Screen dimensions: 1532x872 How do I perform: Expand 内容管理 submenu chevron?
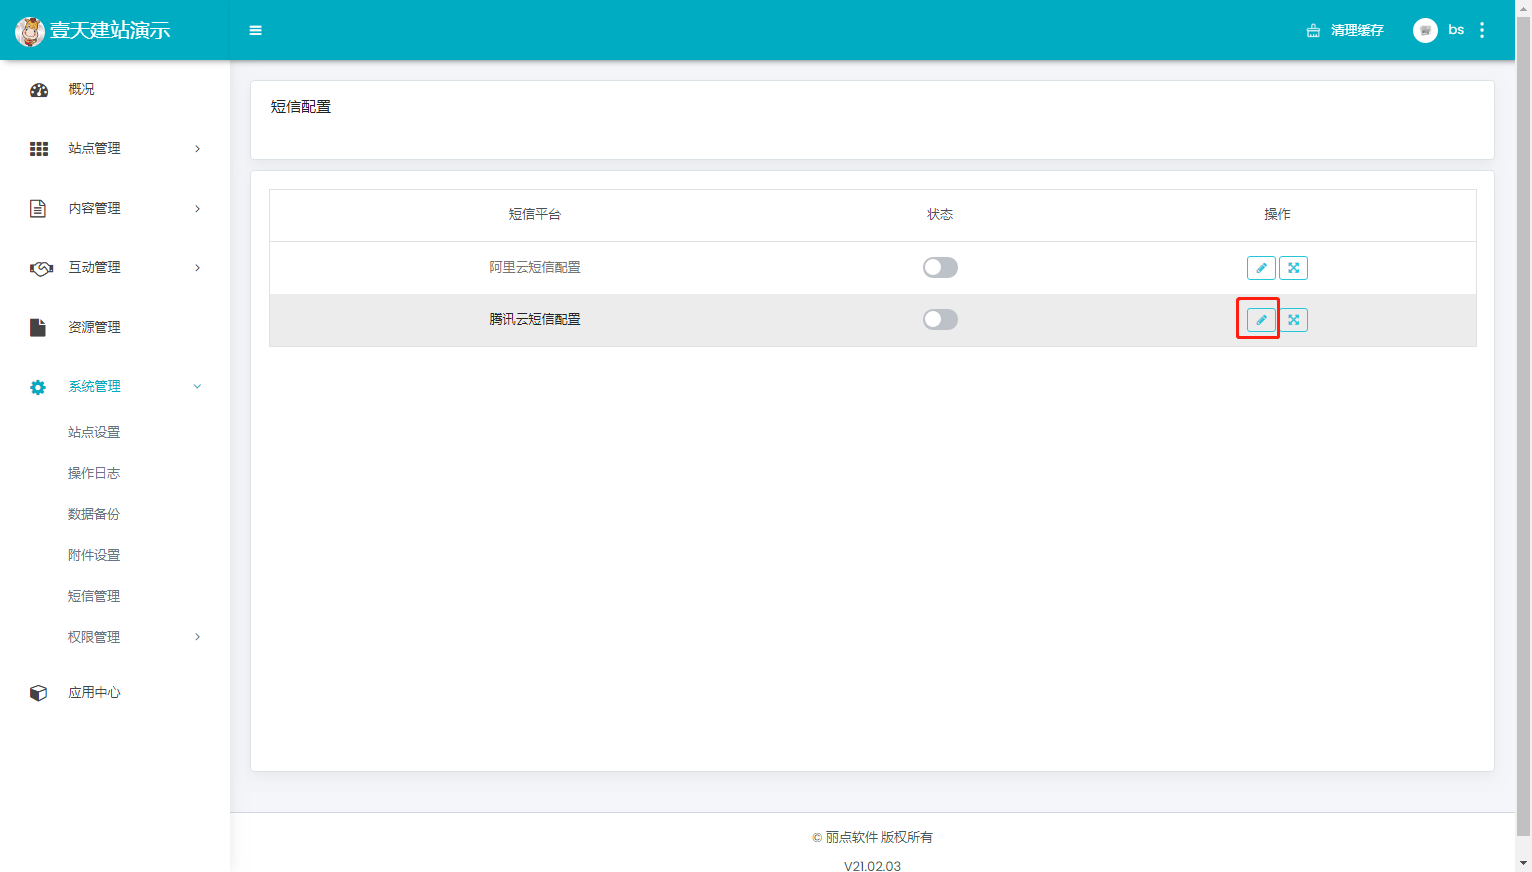click(x=197, y=208)
